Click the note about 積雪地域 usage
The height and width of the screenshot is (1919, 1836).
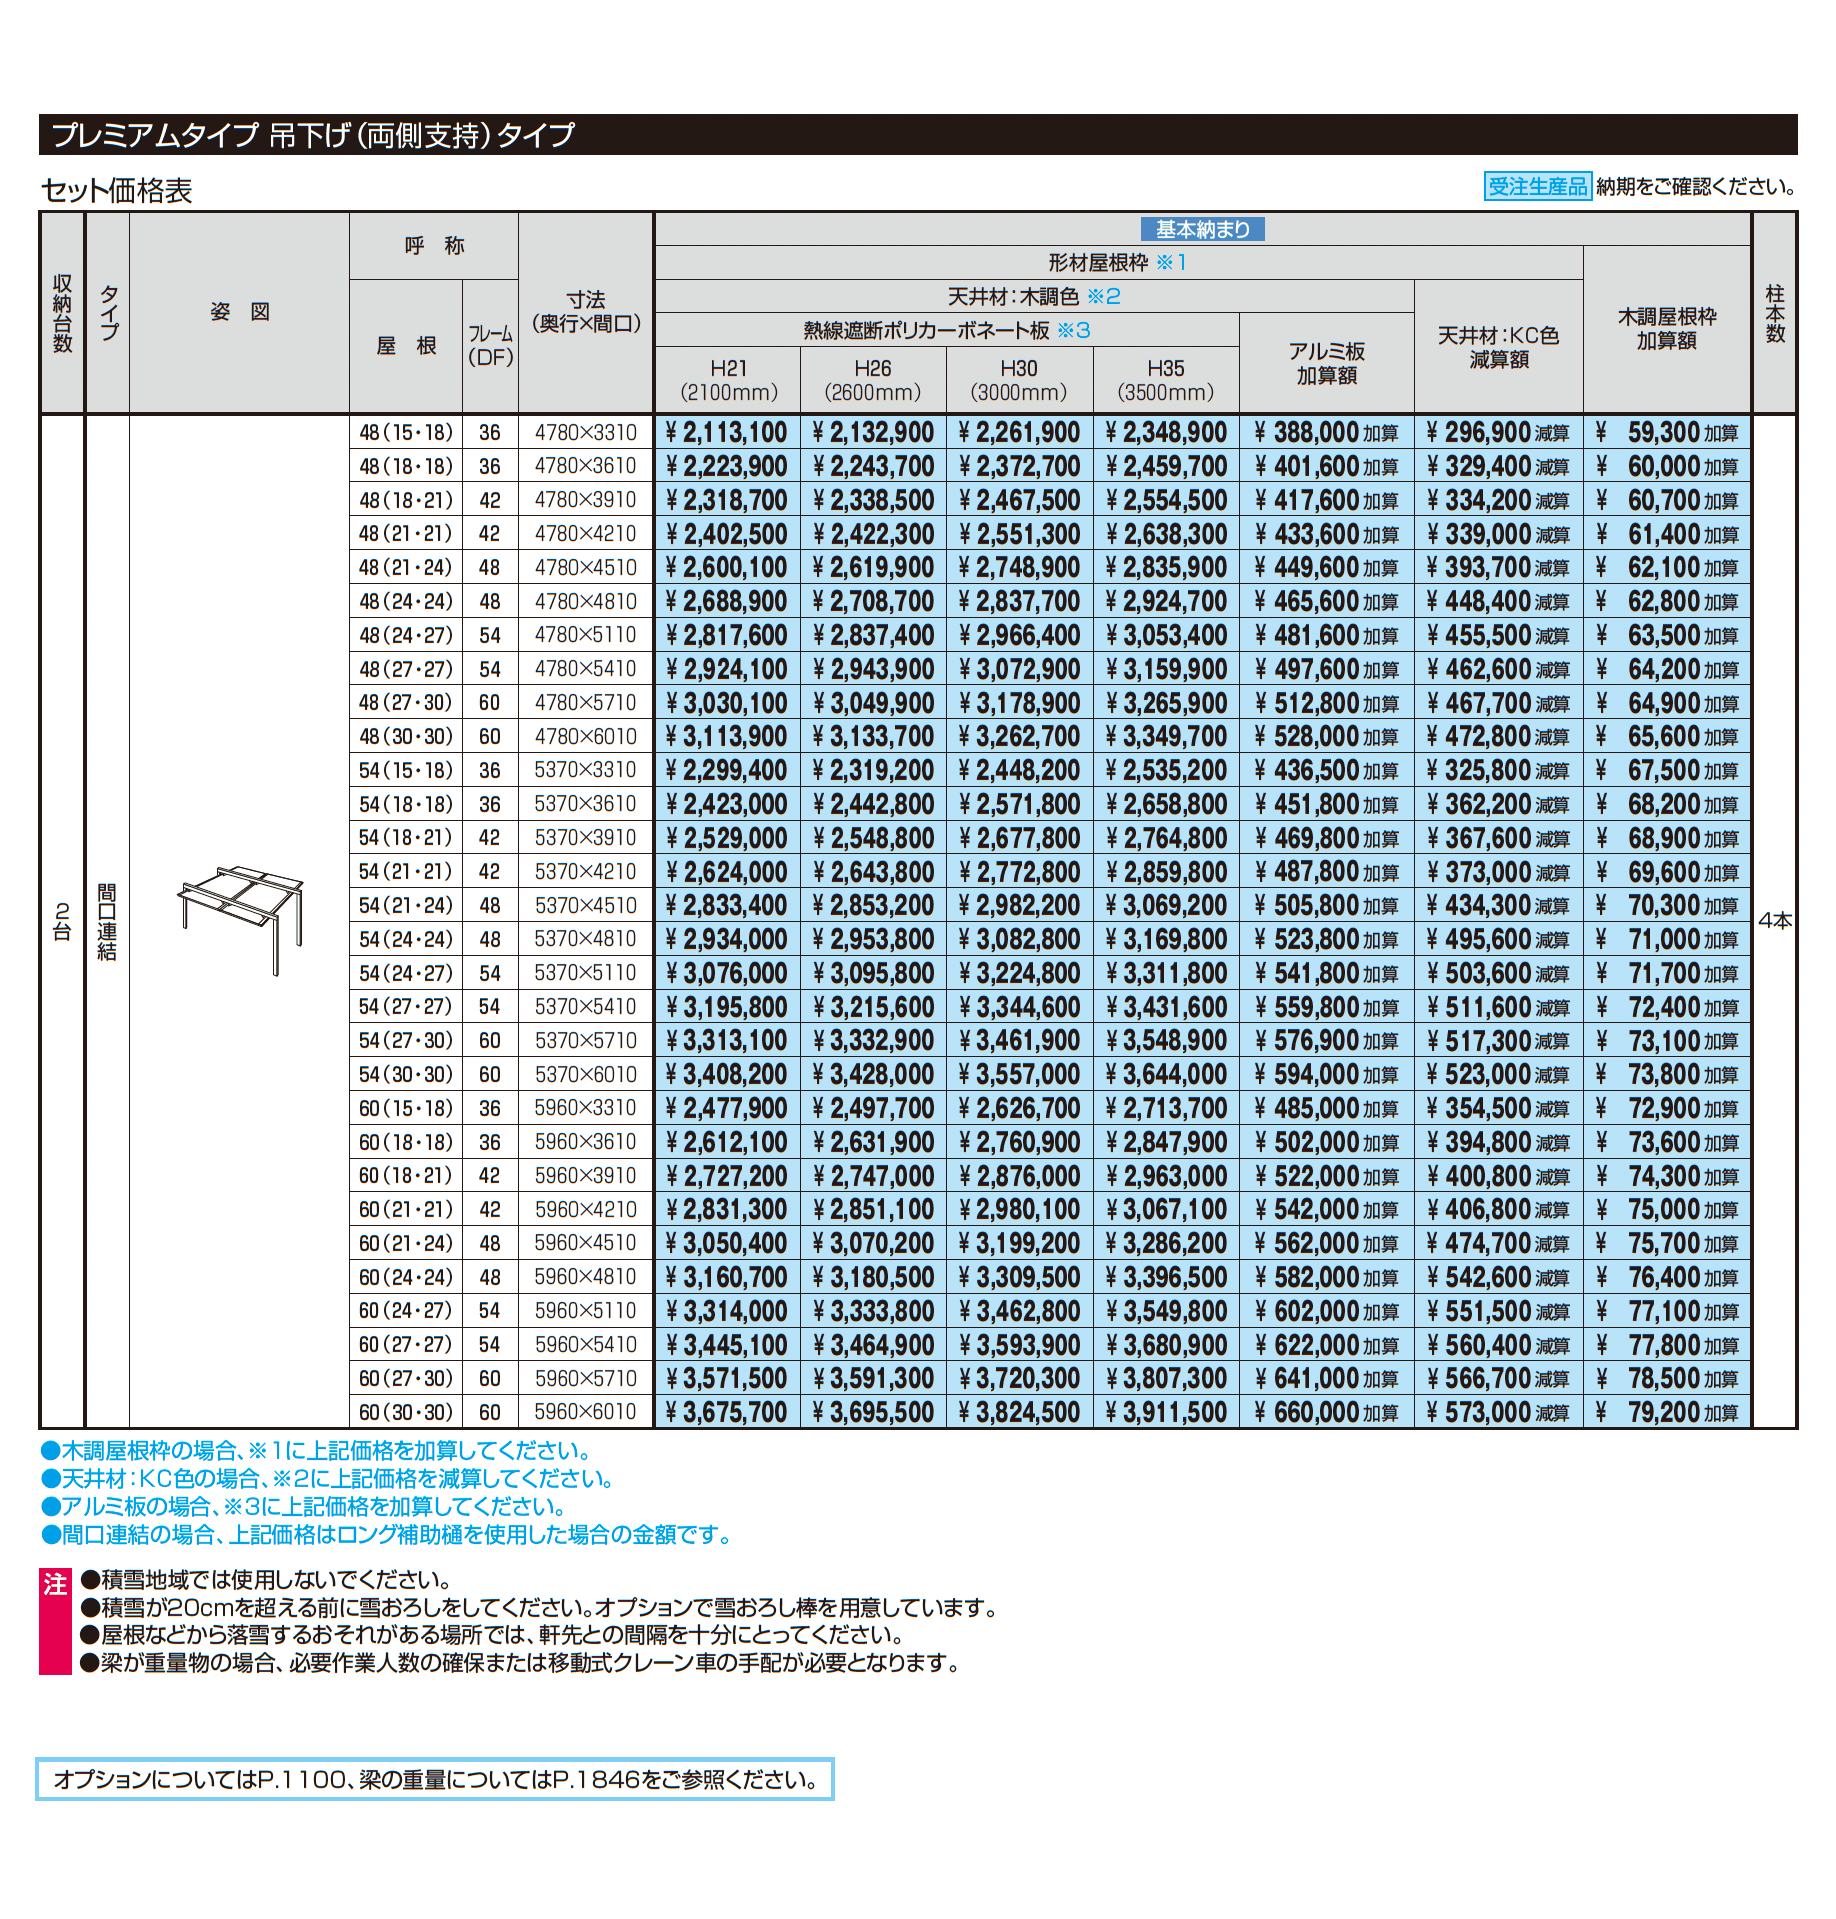[x=267, y=1580]
